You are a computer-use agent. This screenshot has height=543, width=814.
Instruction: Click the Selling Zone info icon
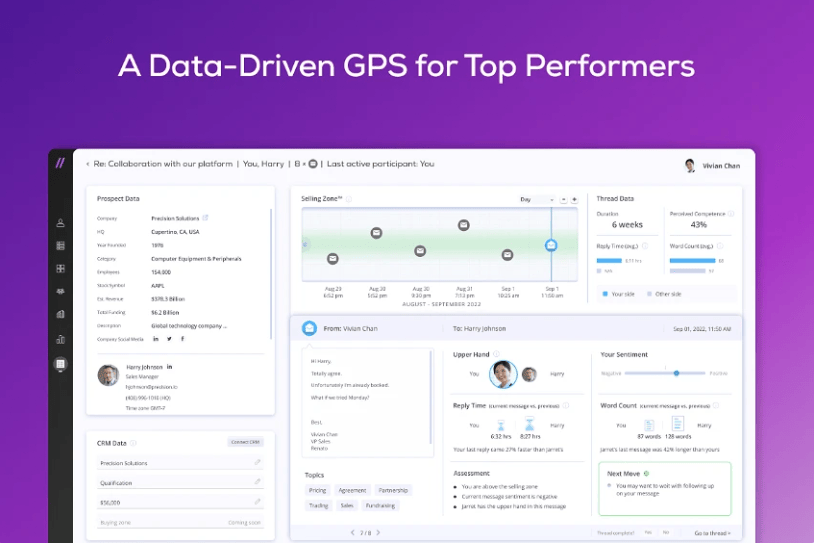(x=349, y=199)
